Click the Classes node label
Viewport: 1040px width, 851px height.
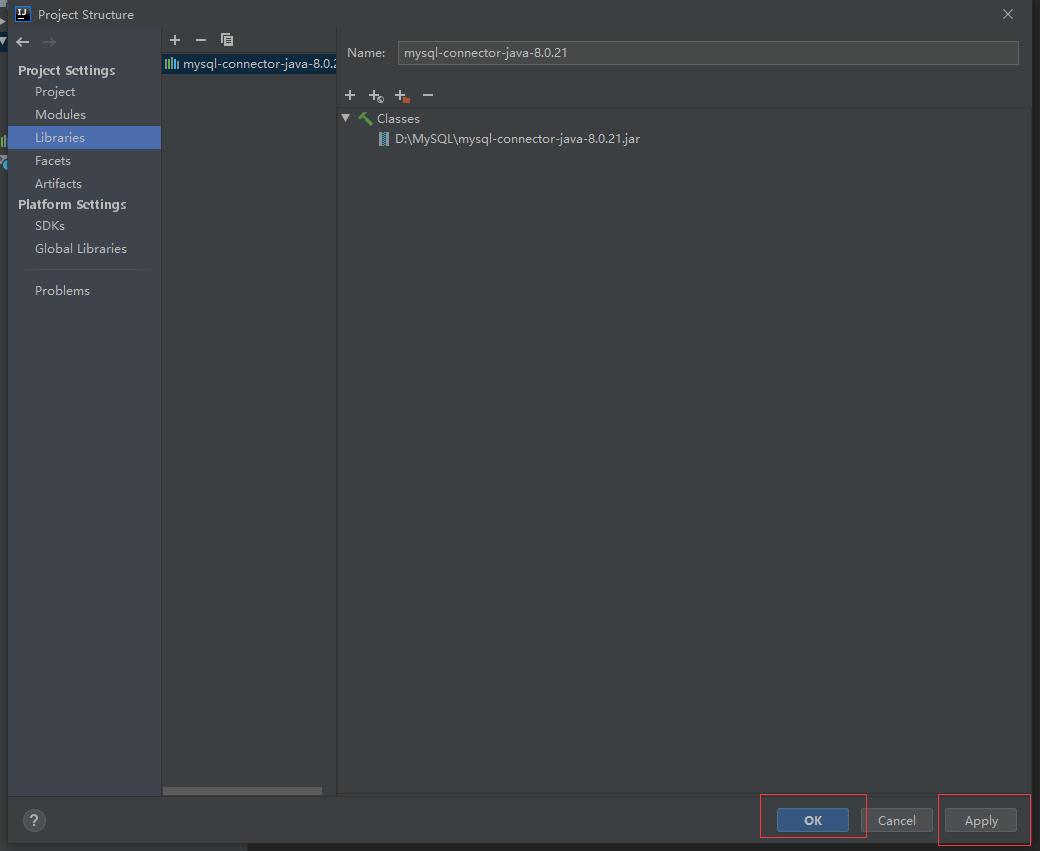[x=398, y=119]
